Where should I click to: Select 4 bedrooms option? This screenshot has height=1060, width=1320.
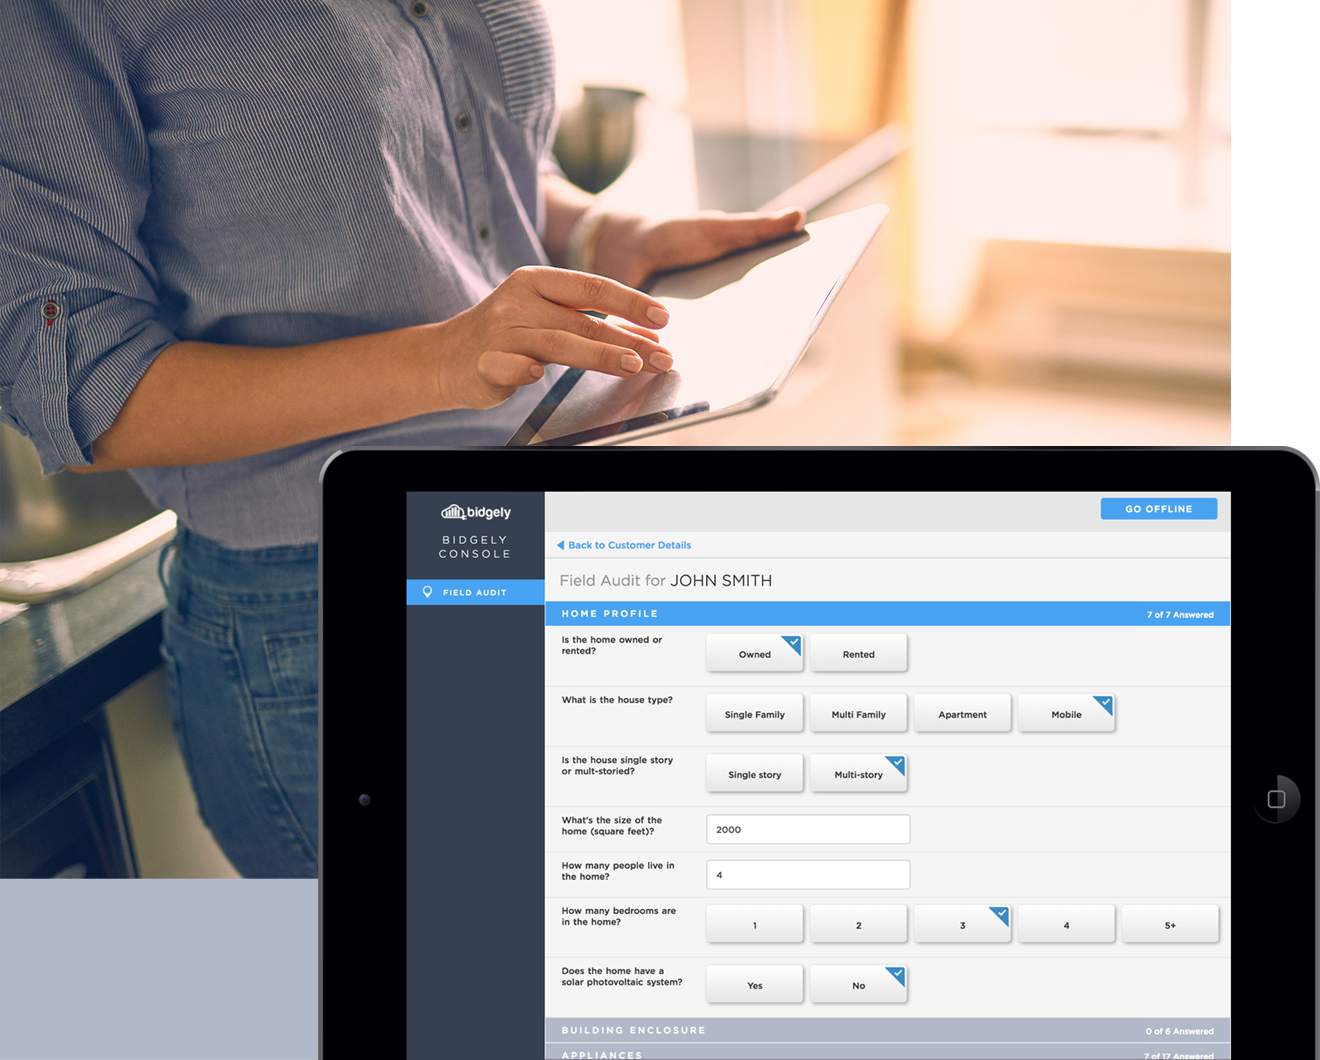tap(1067, 925)
